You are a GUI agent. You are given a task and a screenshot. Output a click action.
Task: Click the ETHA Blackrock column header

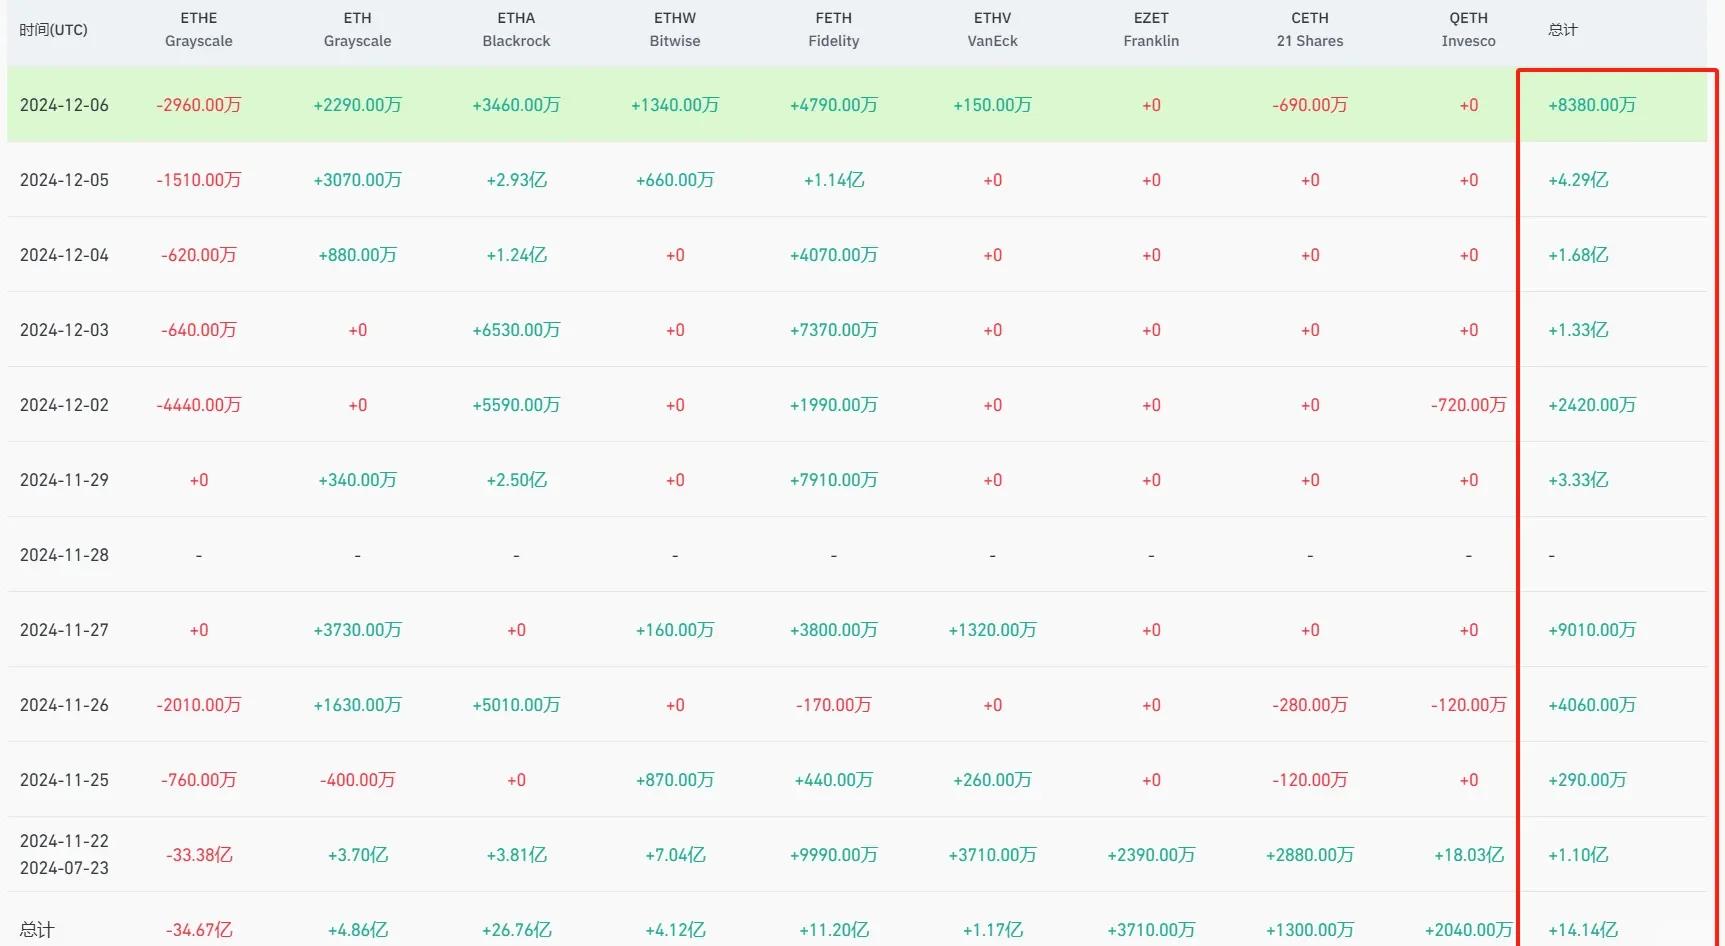click(516, 30)
